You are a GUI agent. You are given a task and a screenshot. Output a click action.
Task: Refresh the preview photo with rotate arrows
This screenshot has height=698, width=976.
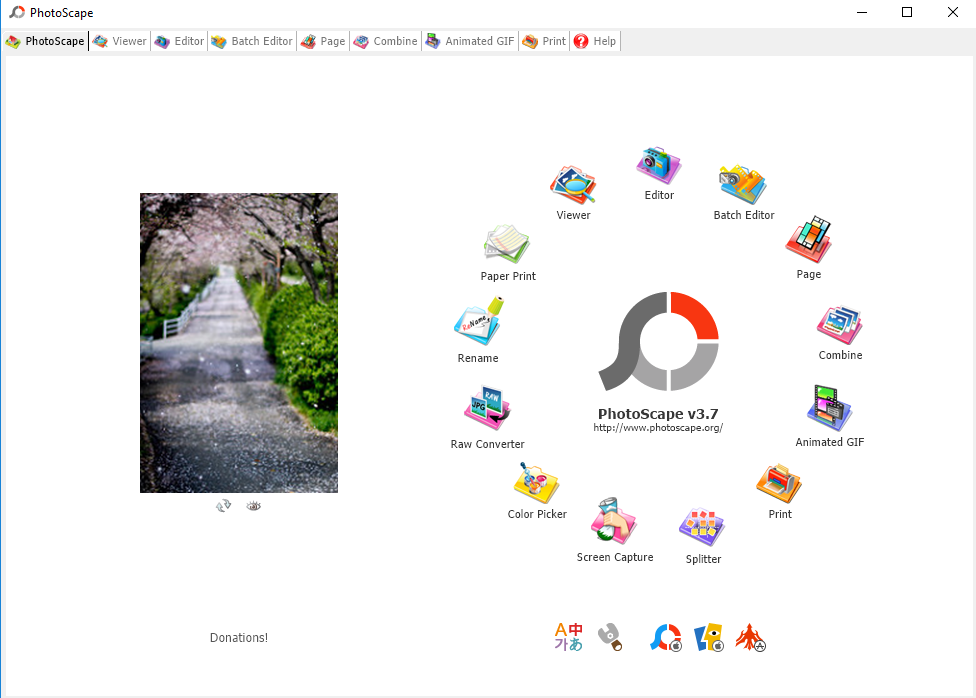pos(223,506)
